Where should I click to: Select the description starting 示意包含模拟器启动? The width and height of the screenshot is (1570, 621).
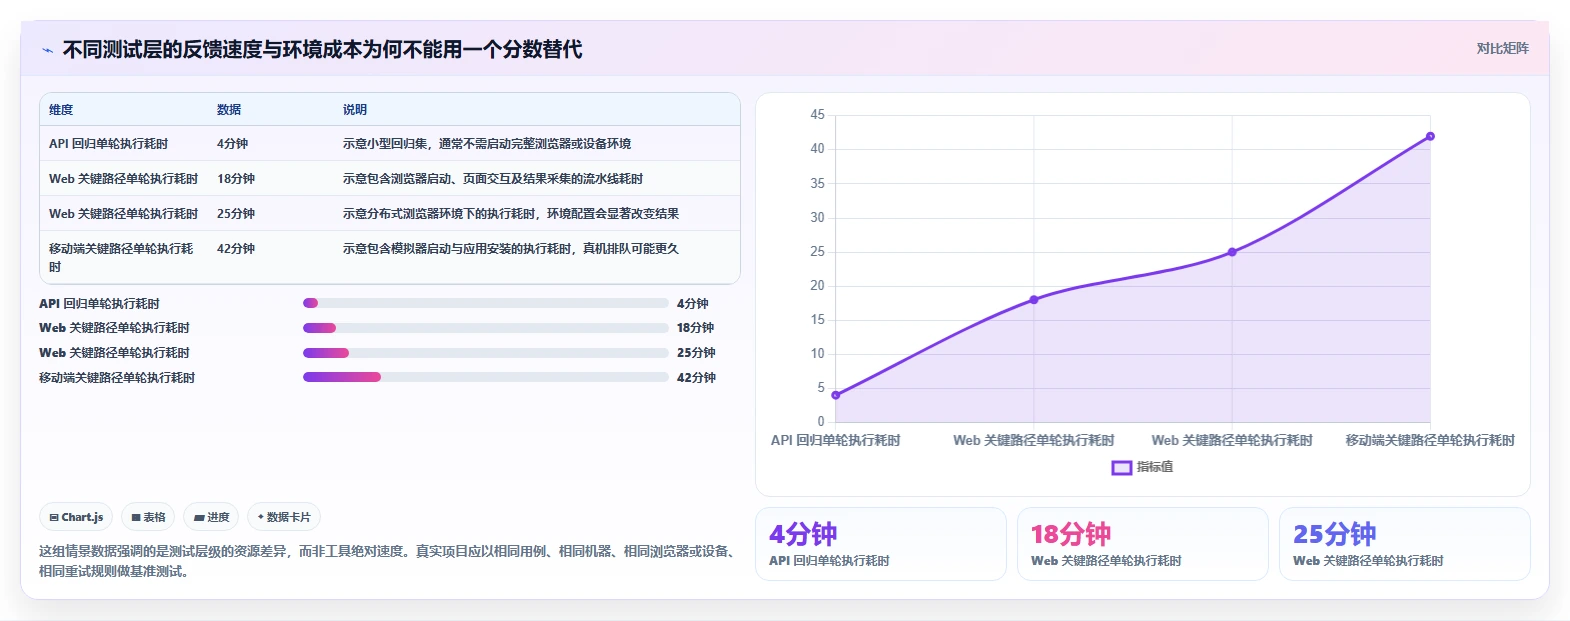click(511, 248)
